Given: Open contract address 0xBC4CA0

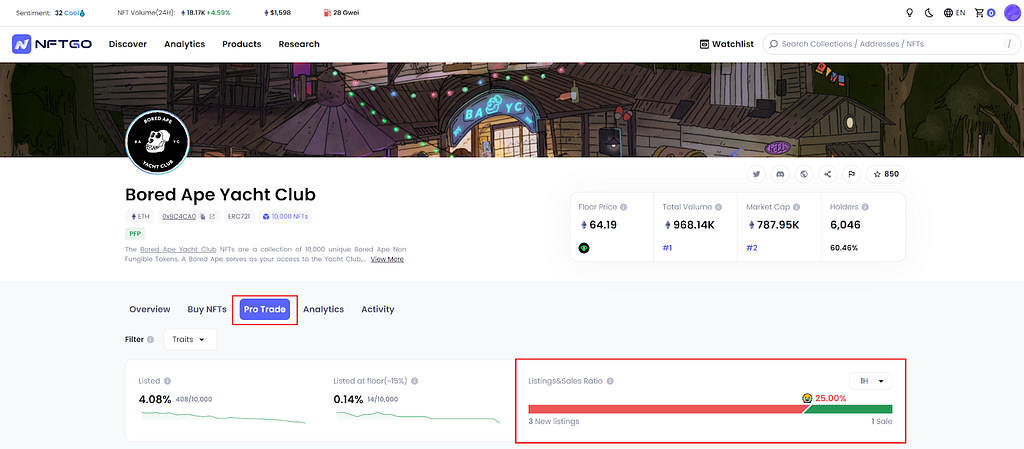Looking at the screenshot, I should [179, 216].
